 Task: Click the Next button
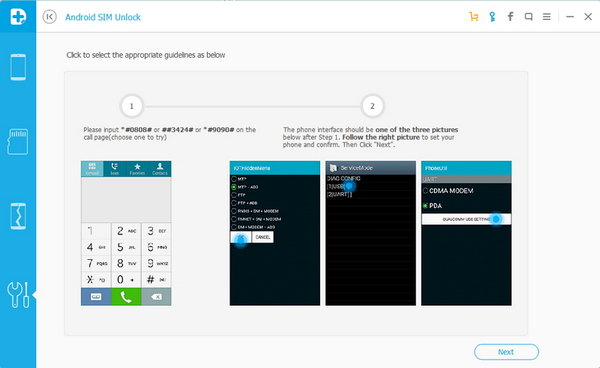(506, 352)
